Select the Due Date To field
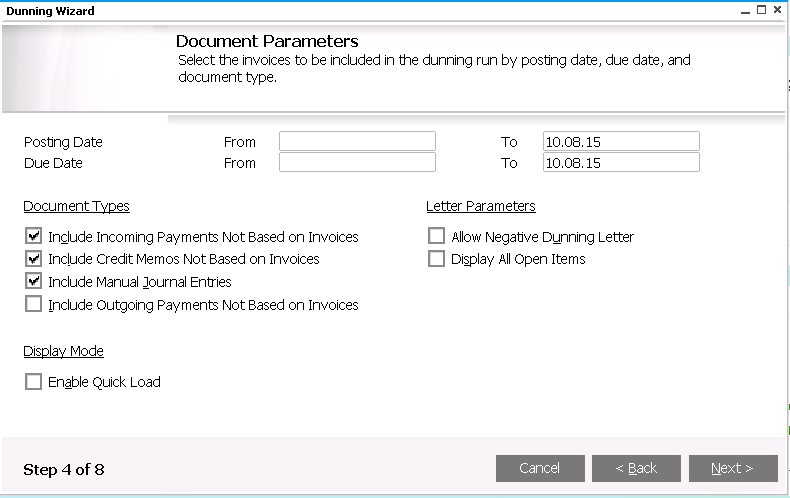 coord(621,162)
